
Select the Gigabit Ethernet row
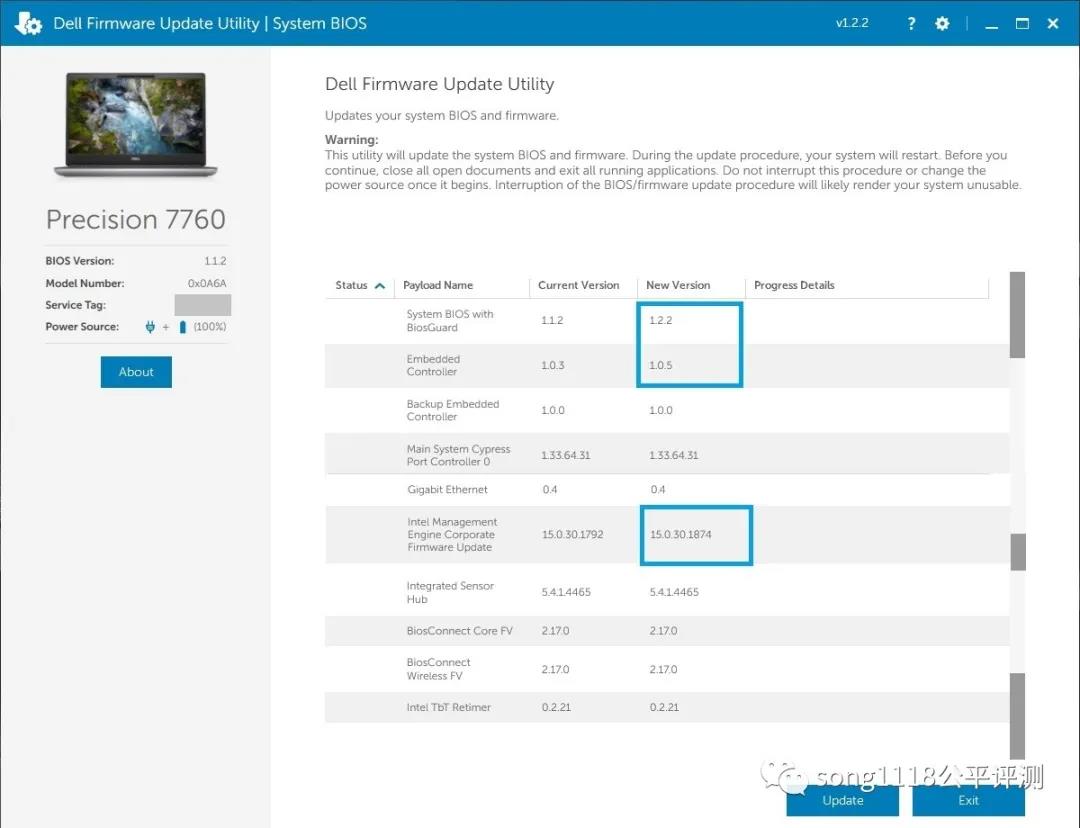[667, 490]
